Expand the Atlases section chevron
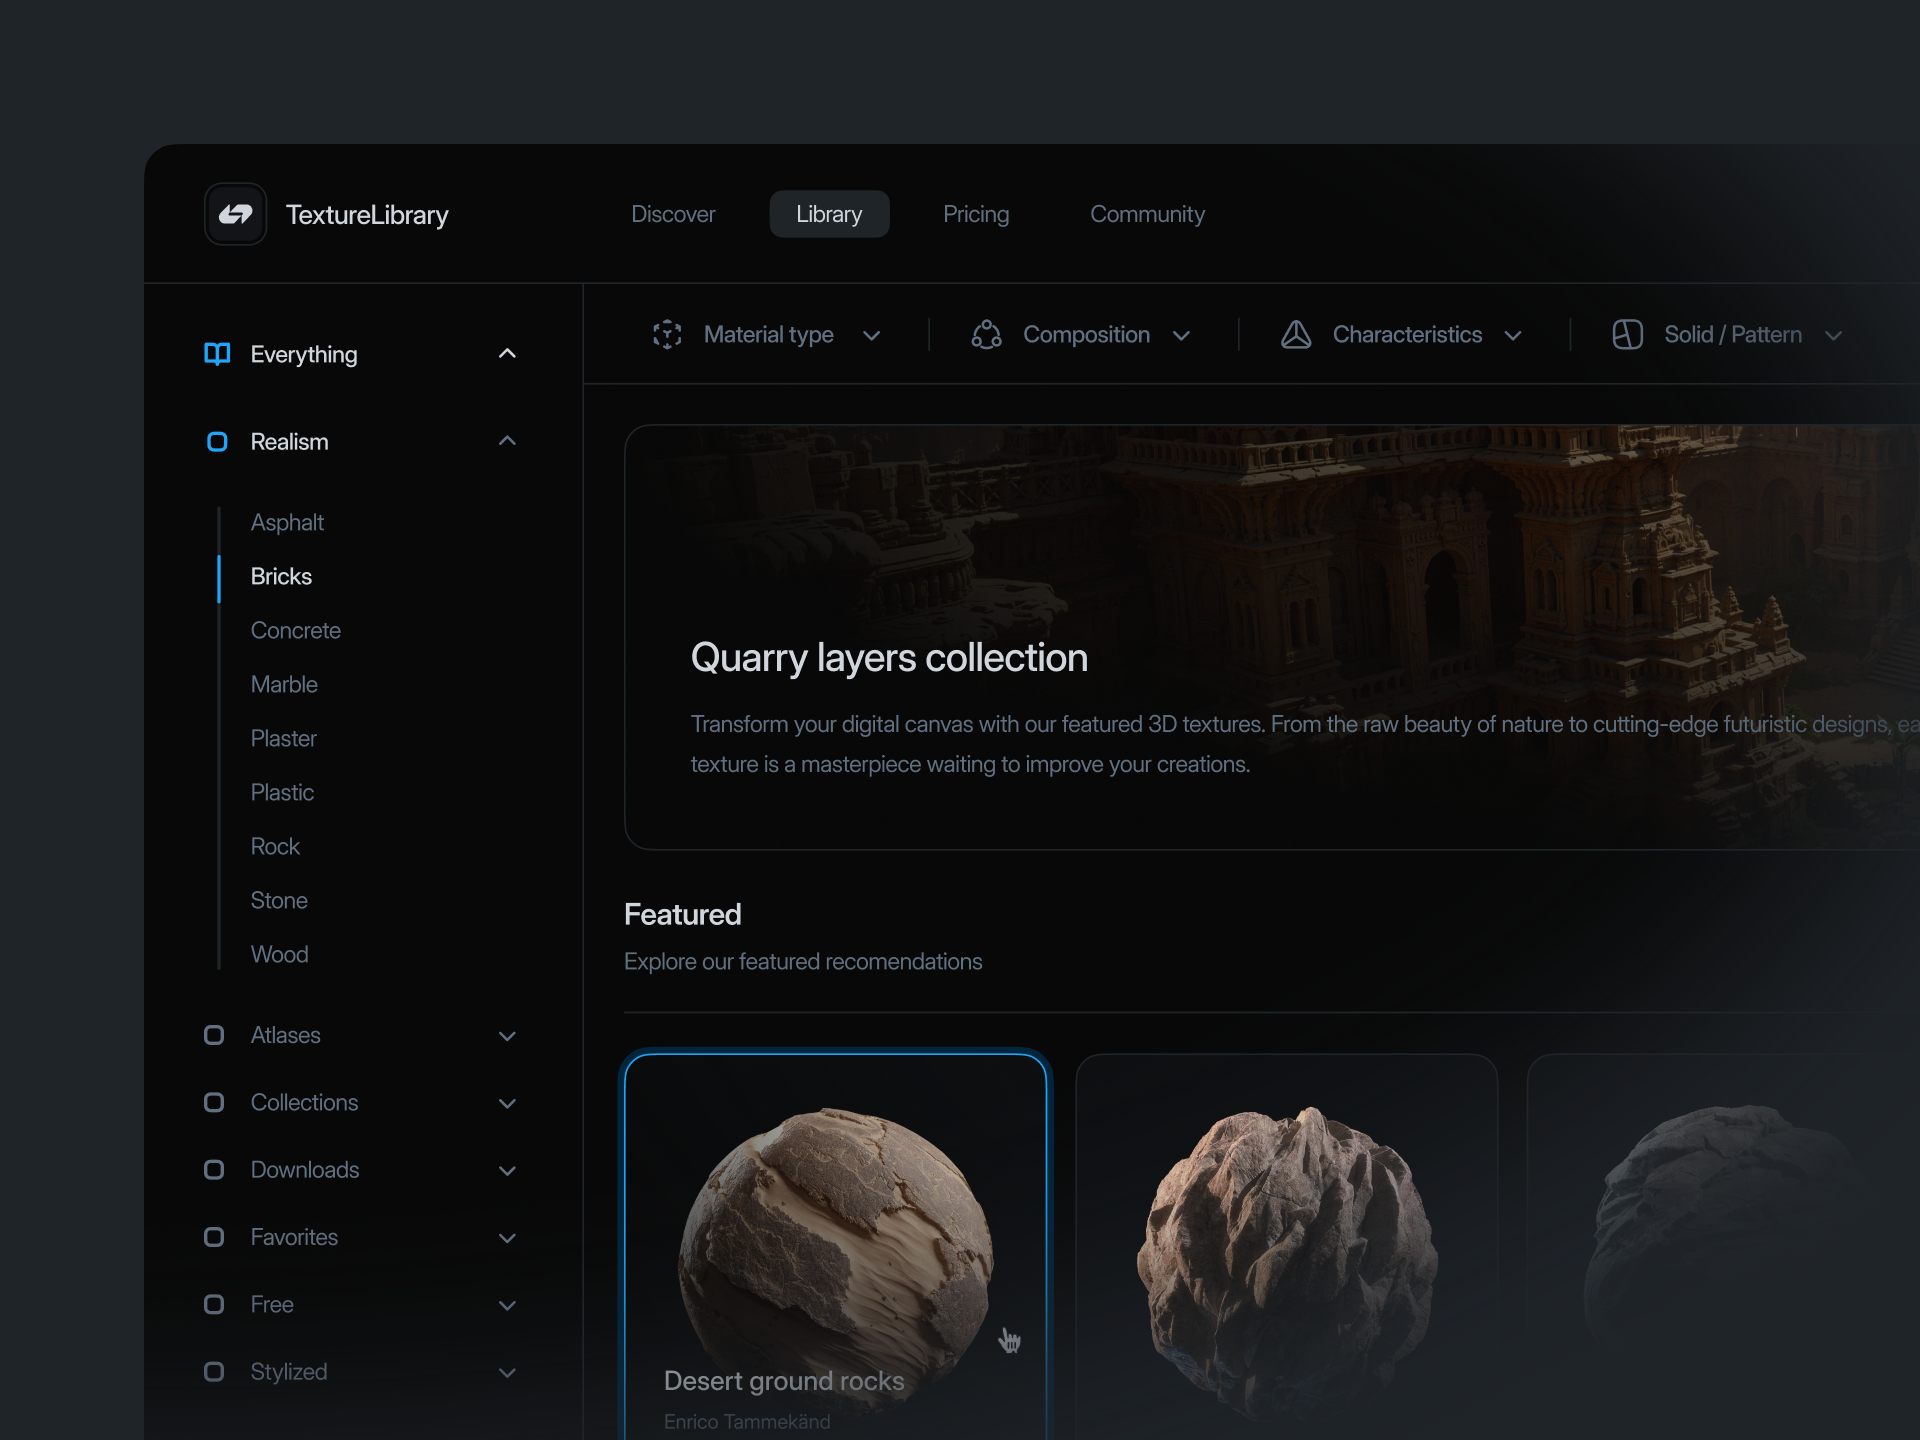The width and height of the screenshot is (1920, 1440). 507,1036
